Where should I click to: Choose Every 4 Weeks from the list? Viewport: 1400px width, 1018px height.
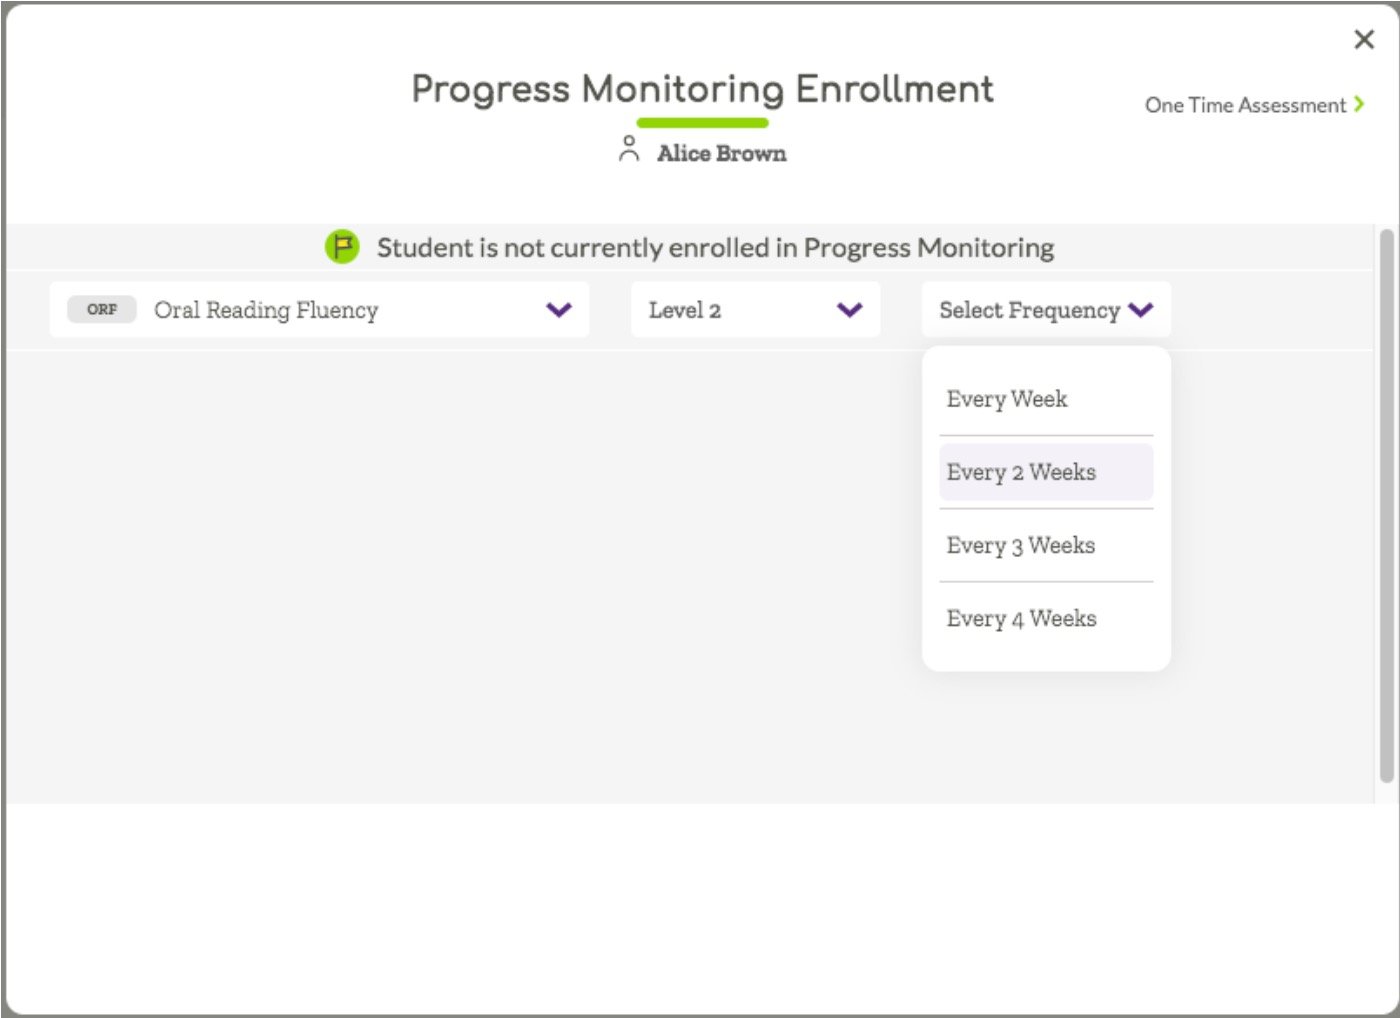click(x=1021, y=618)
